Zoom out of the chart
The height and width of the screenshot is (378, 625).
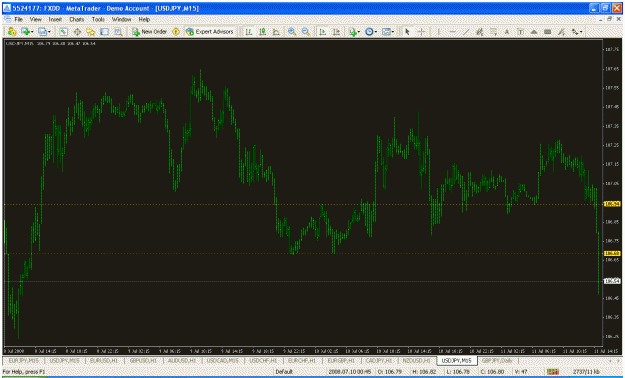pos(305,32)
